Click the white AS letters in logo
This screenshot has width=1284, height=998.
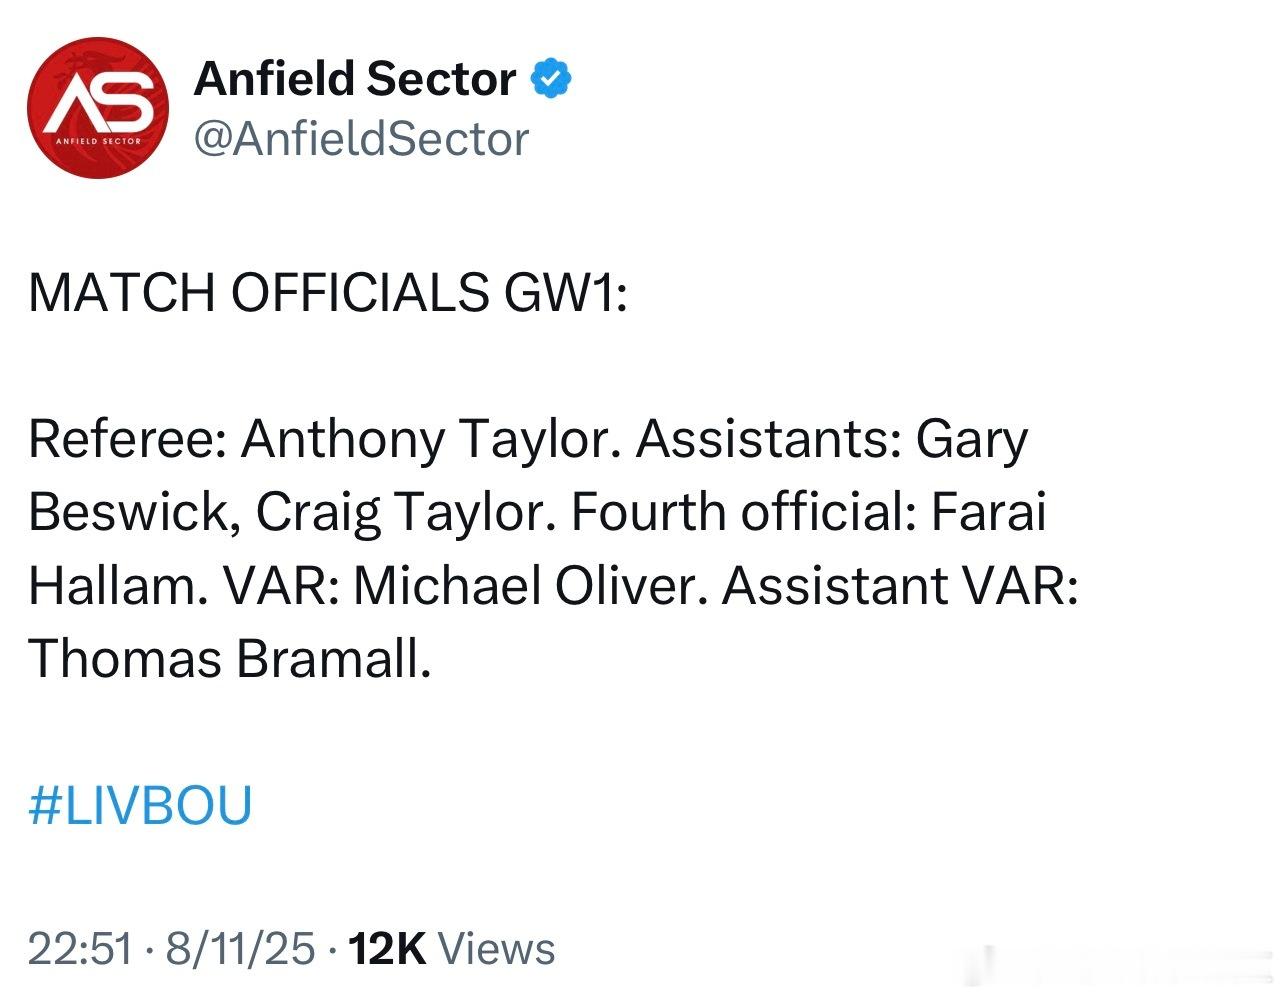coord(97,100)
